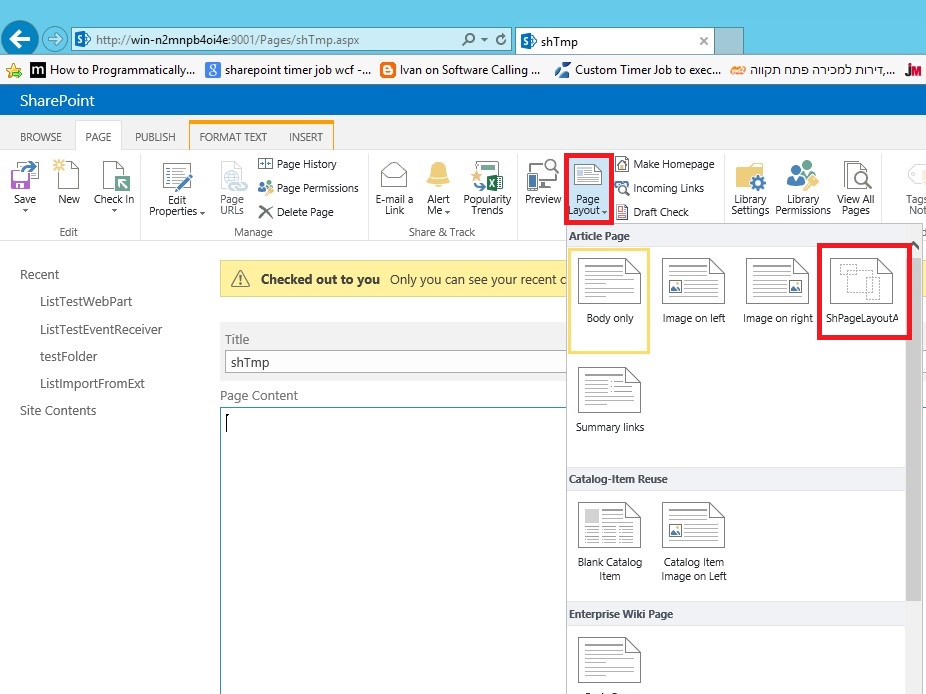Choose the Body only layout
Screen dimensions: 926x694
pos(609,301)
